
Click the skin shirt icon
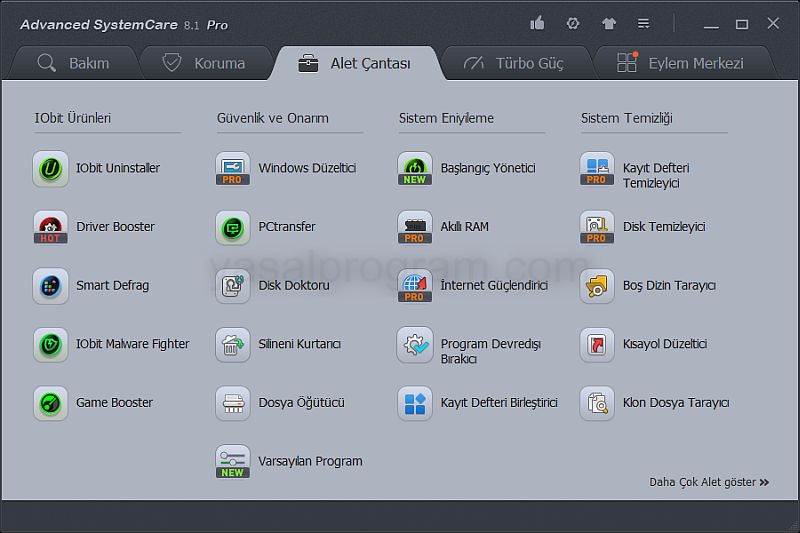[609, 23]
